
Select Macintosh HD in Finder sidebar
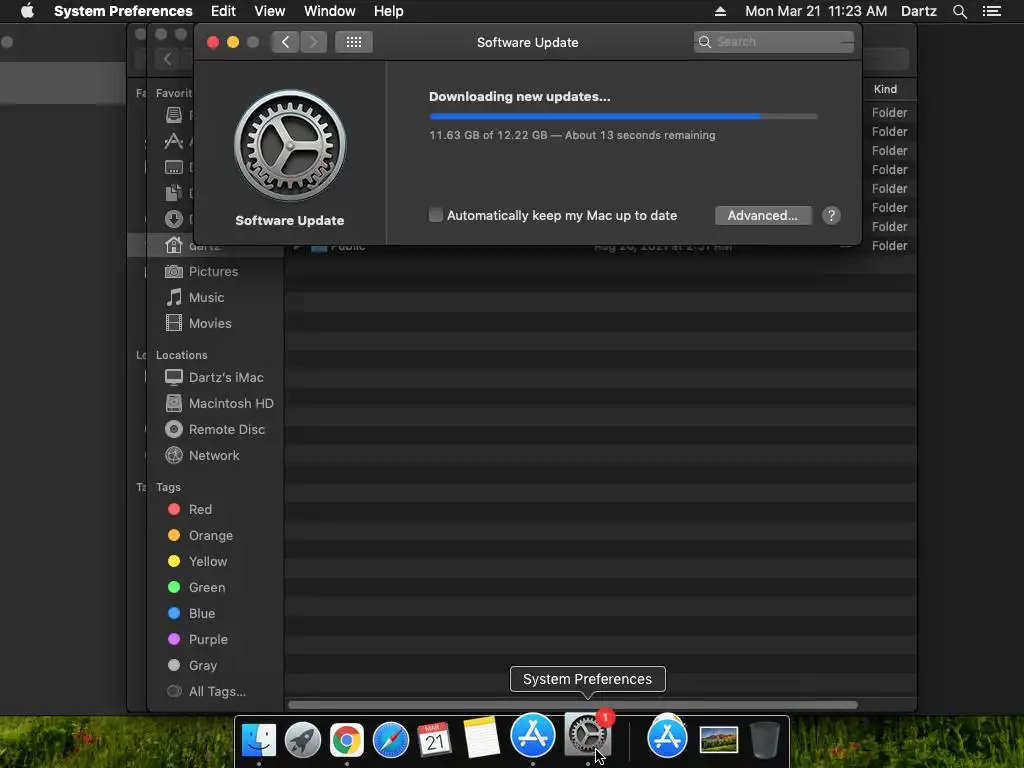(x=231, y=404)
